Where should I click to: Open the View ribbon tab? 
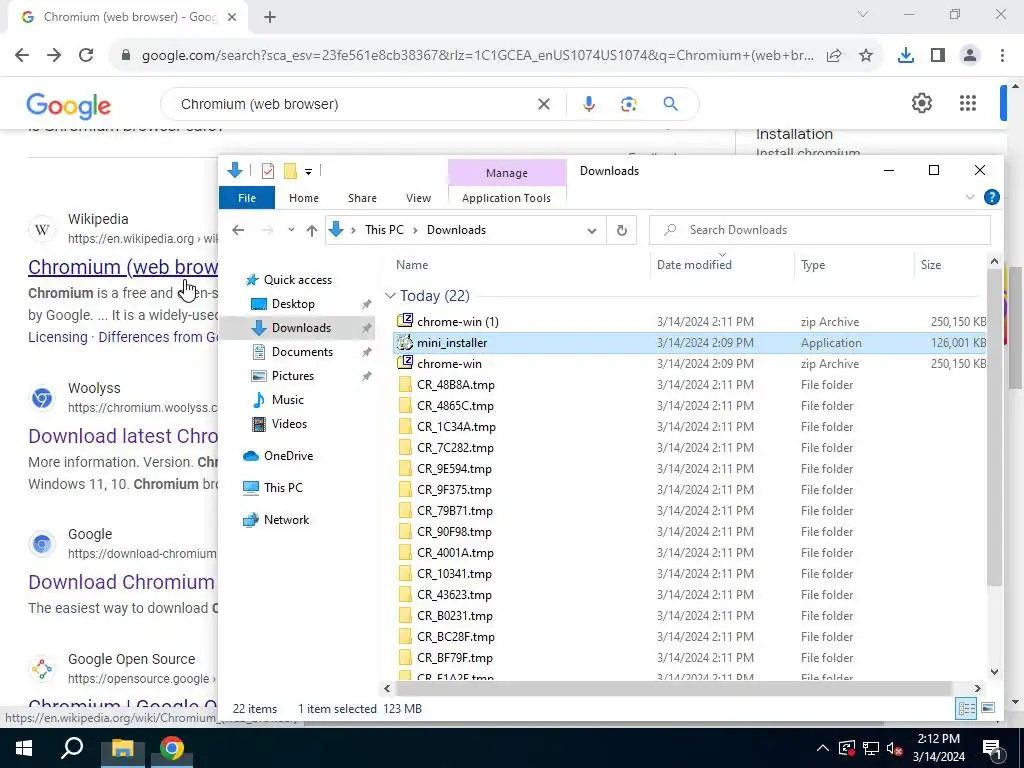tap(418, 198)
